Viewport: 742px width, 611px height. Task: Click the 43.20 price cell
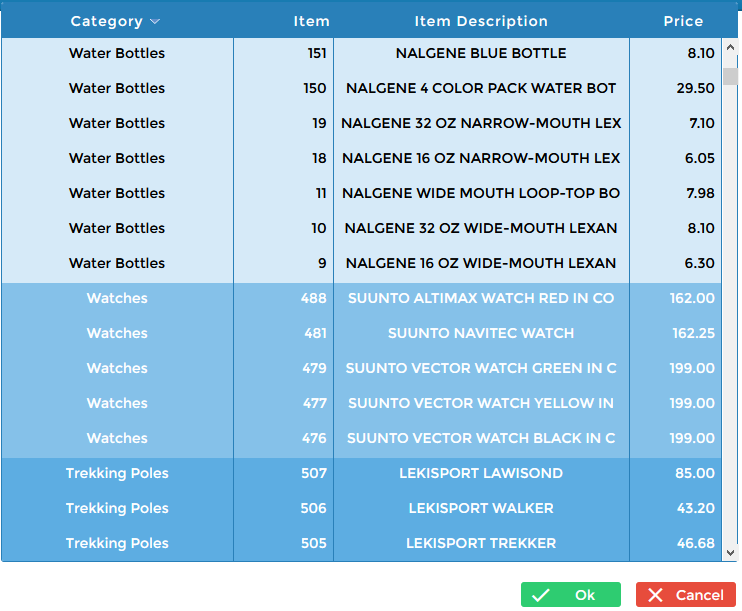(676, 508)
